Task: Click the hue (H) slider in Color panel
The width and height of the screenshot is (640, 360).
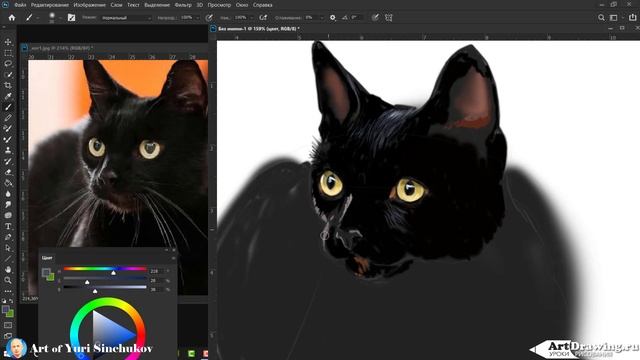Action: pyautogui.click(x=105, y=269)
